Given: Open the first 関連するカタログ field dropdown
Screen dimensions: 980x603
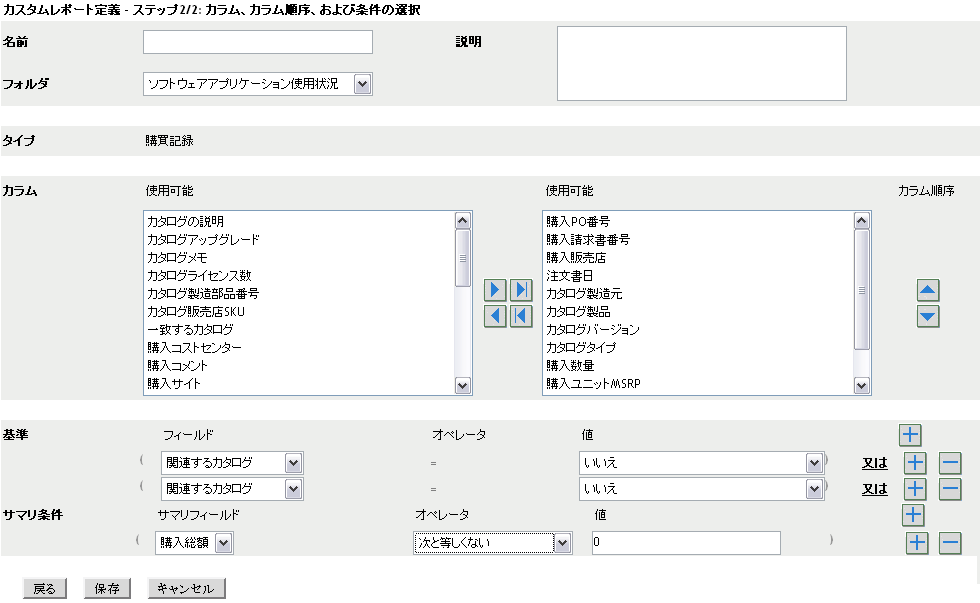Looking at the screenshot, I should point(292,462).
